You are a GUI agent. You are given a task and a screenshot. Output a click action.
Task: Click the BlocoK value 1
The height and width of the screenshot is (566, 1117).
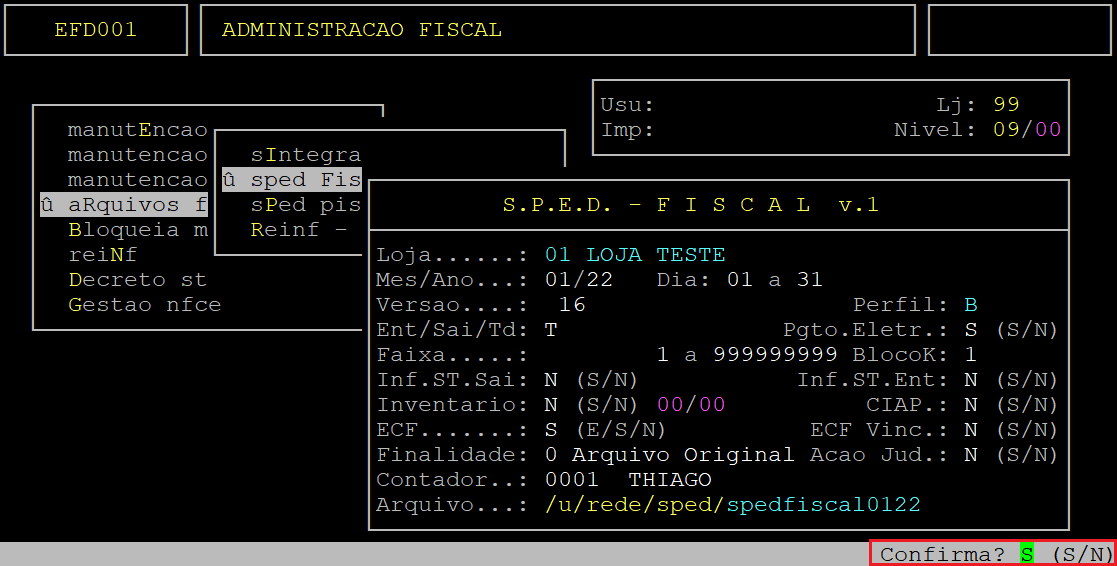pyautogui.click(x=970, y=355)
